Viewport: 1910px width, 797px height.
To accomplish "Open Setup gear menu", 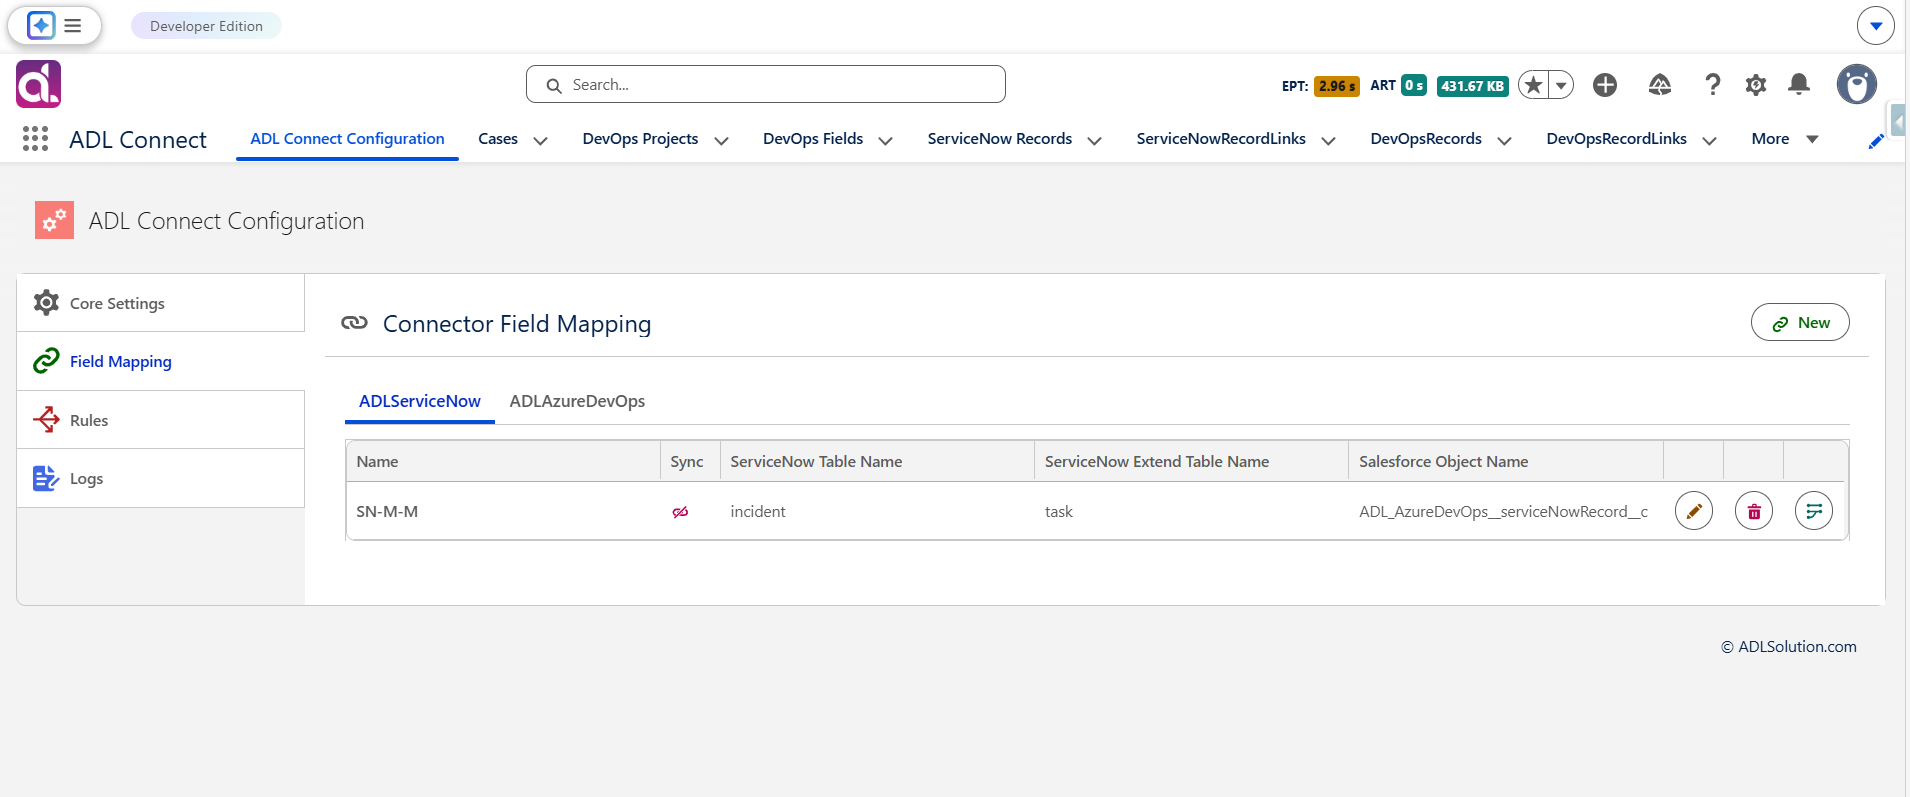I will [x=1755, y=85].
